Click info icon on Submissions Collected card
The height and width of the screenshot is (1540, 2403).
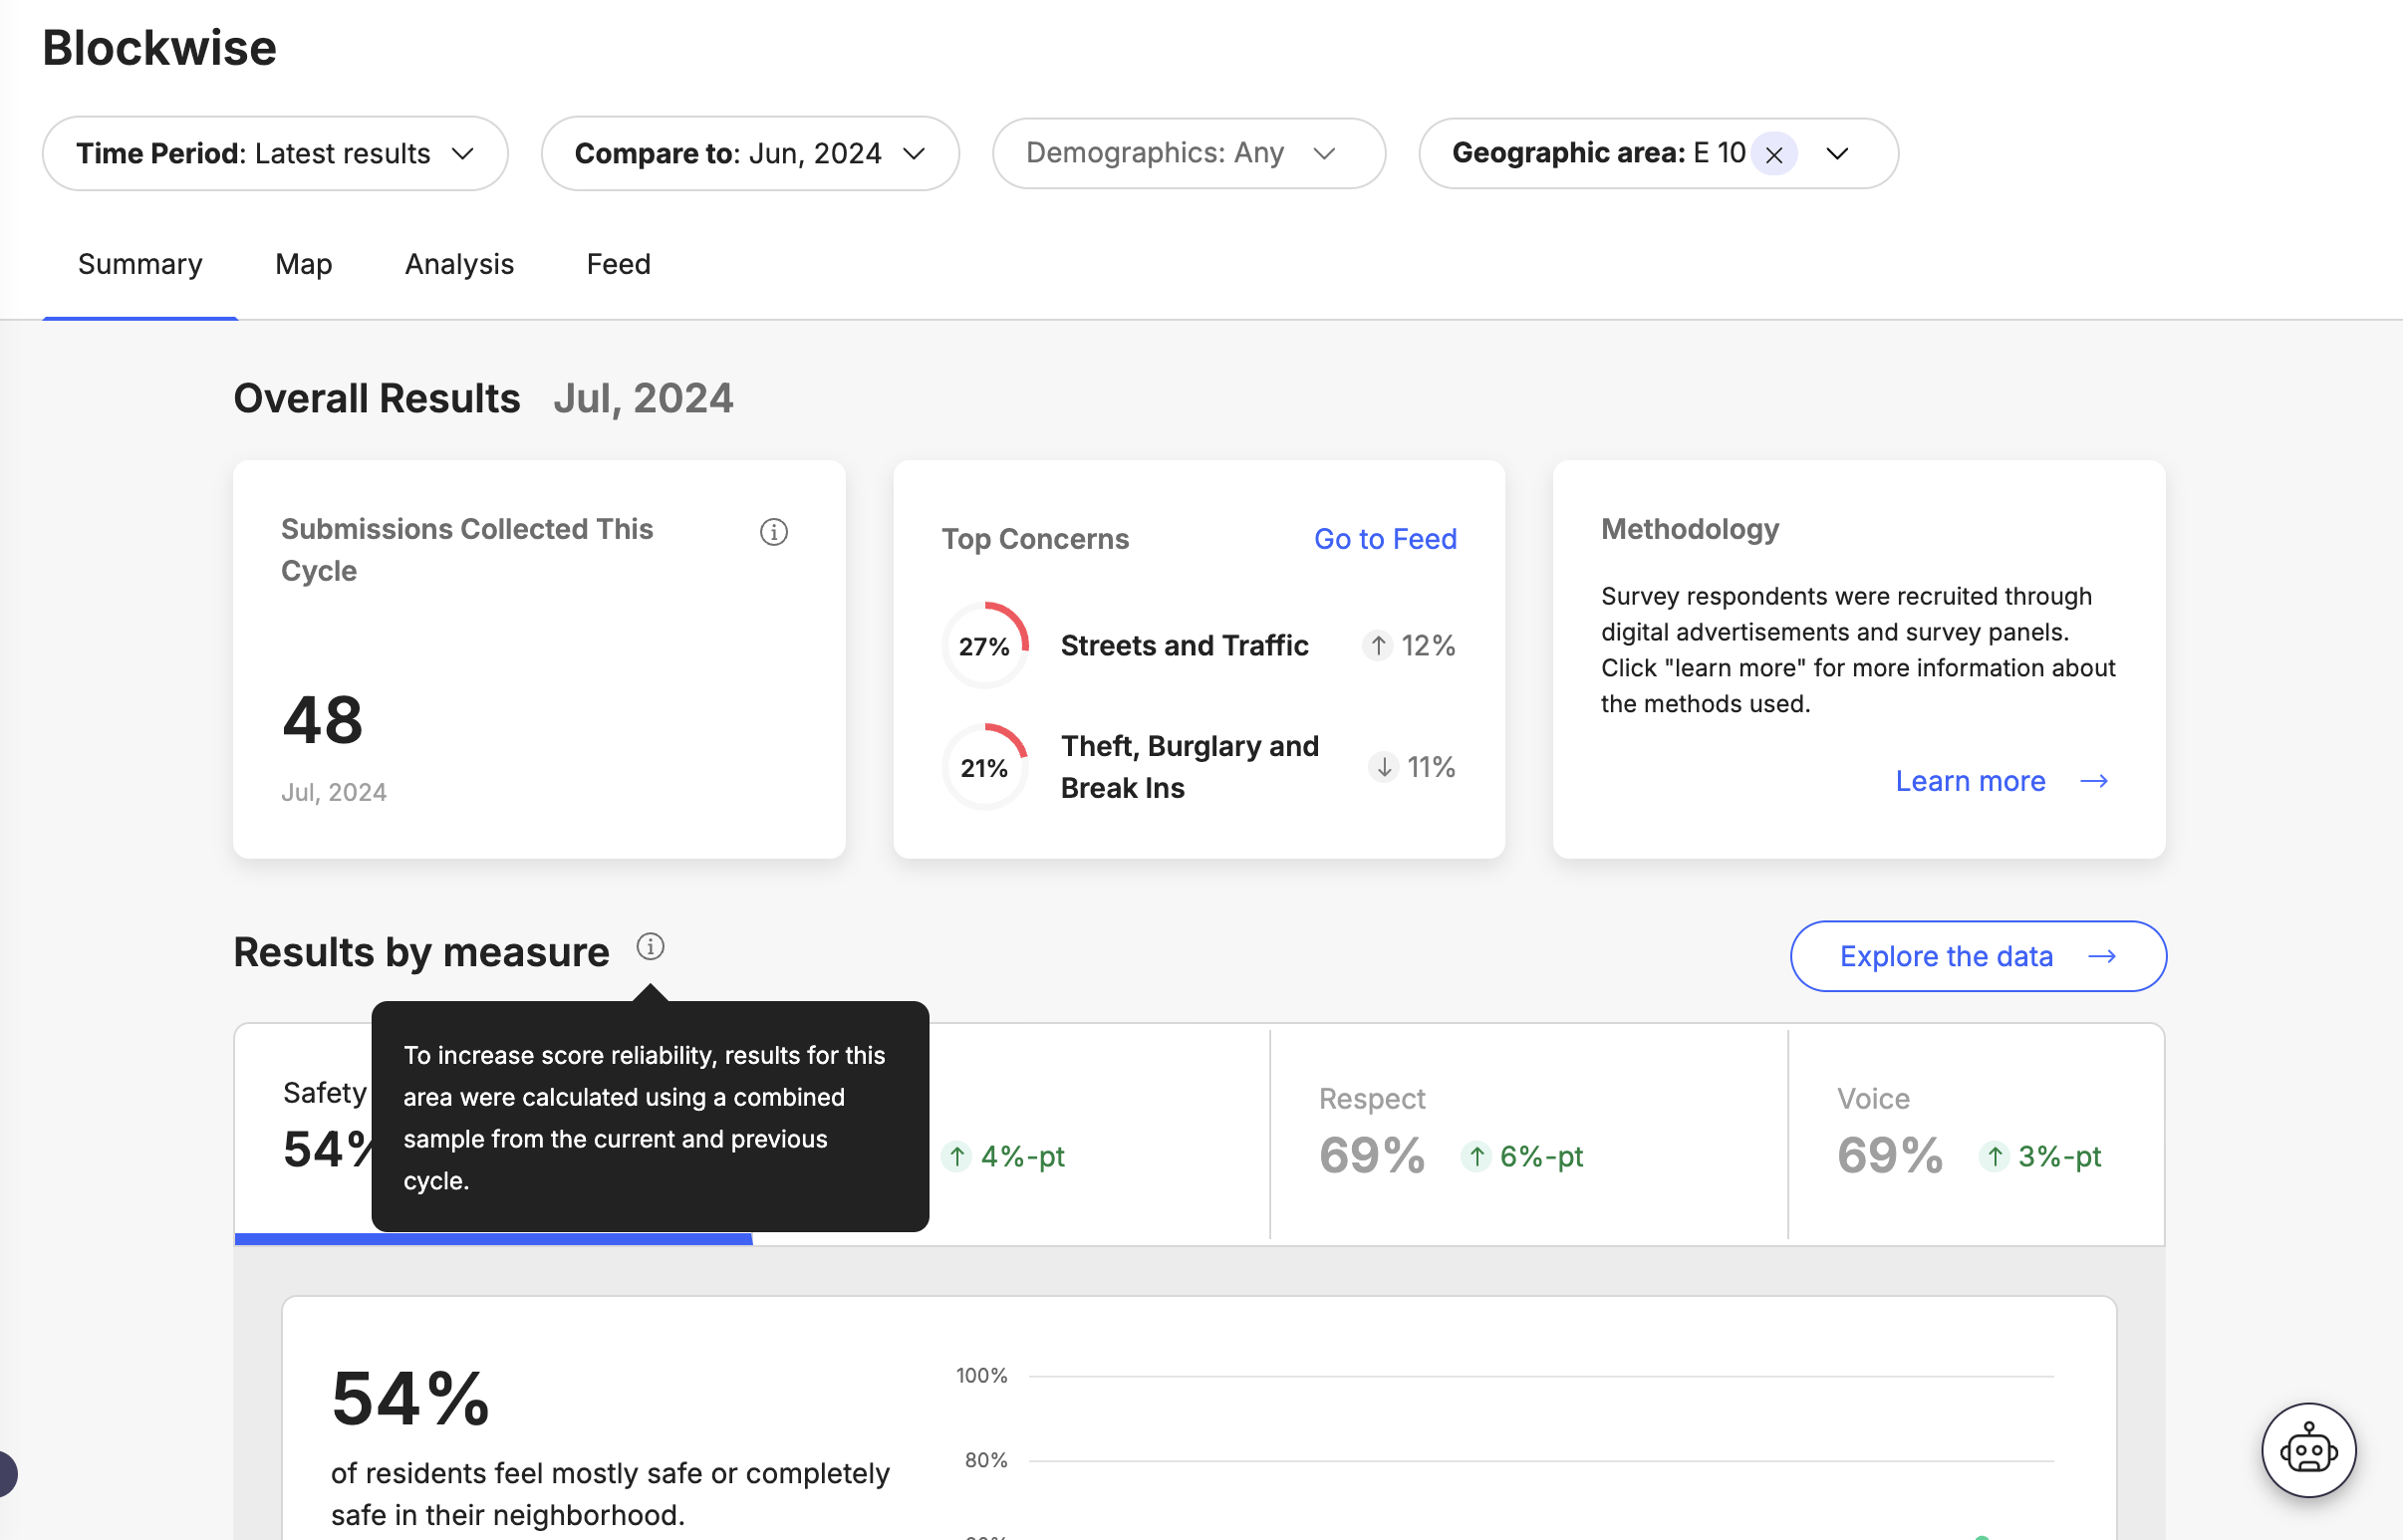click(773, 532)
